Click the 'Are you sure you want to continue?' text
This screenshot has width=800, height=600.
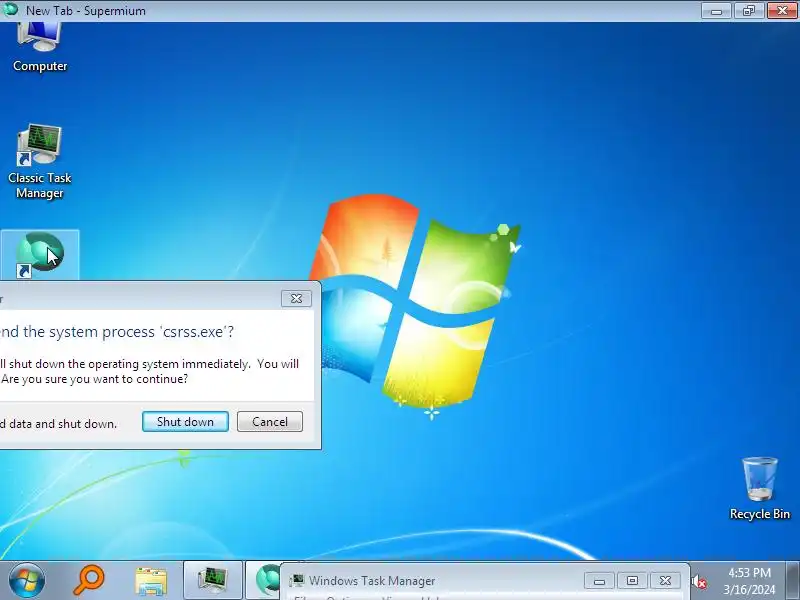point(94,379)
